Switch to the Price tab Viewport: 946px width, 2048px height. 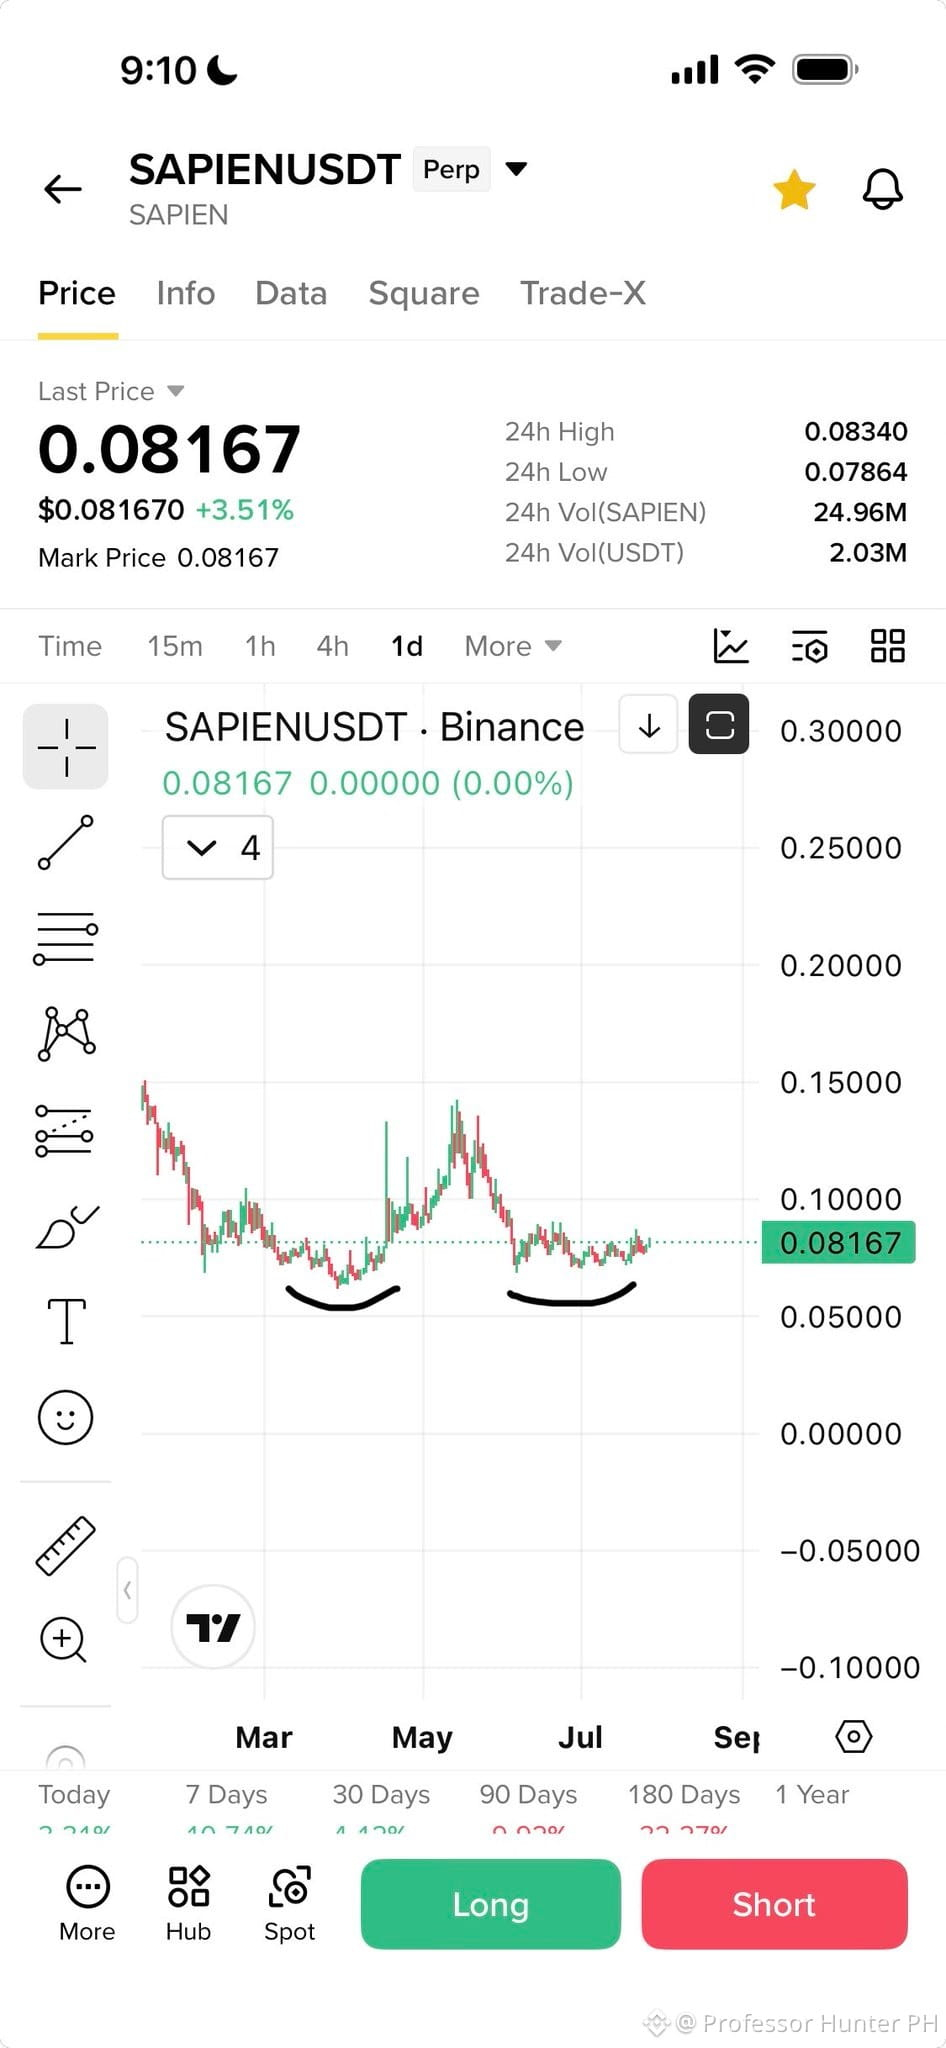point(77,293)
